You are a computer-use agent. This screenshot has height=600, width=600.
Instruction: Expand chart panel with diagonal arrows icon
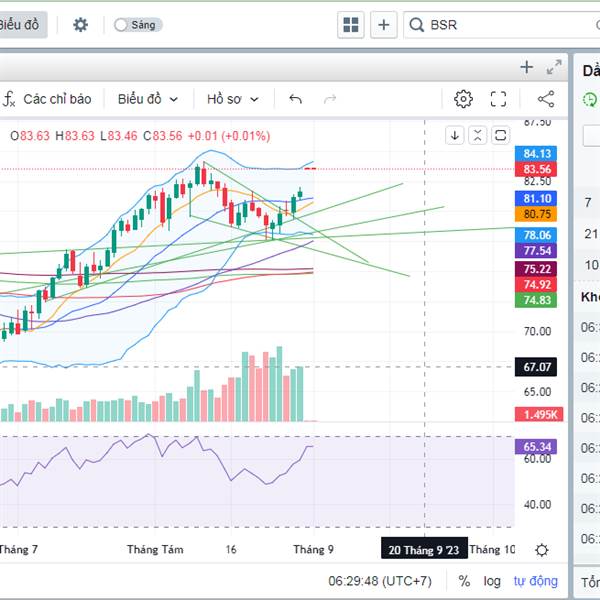tap(553, 67)
